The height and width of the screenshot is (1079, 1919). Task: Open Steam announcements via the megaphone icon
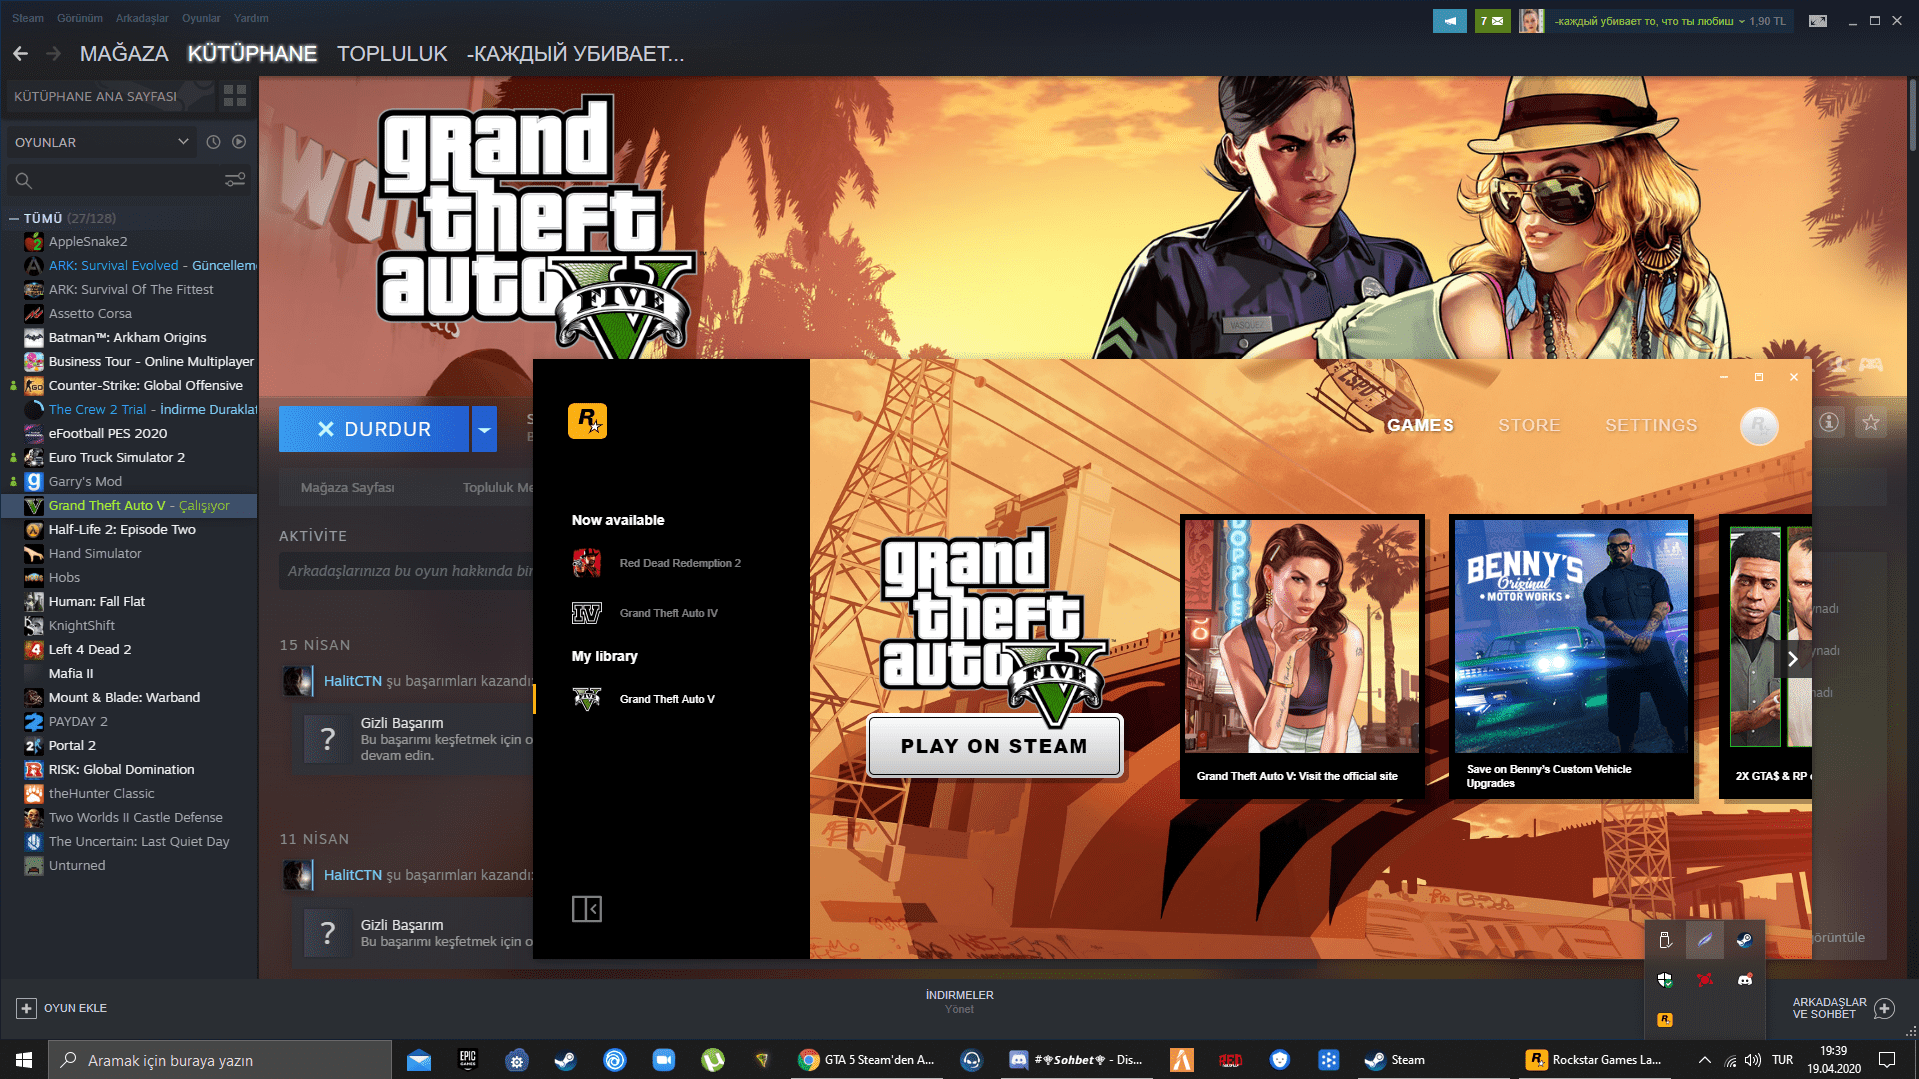1449,20
